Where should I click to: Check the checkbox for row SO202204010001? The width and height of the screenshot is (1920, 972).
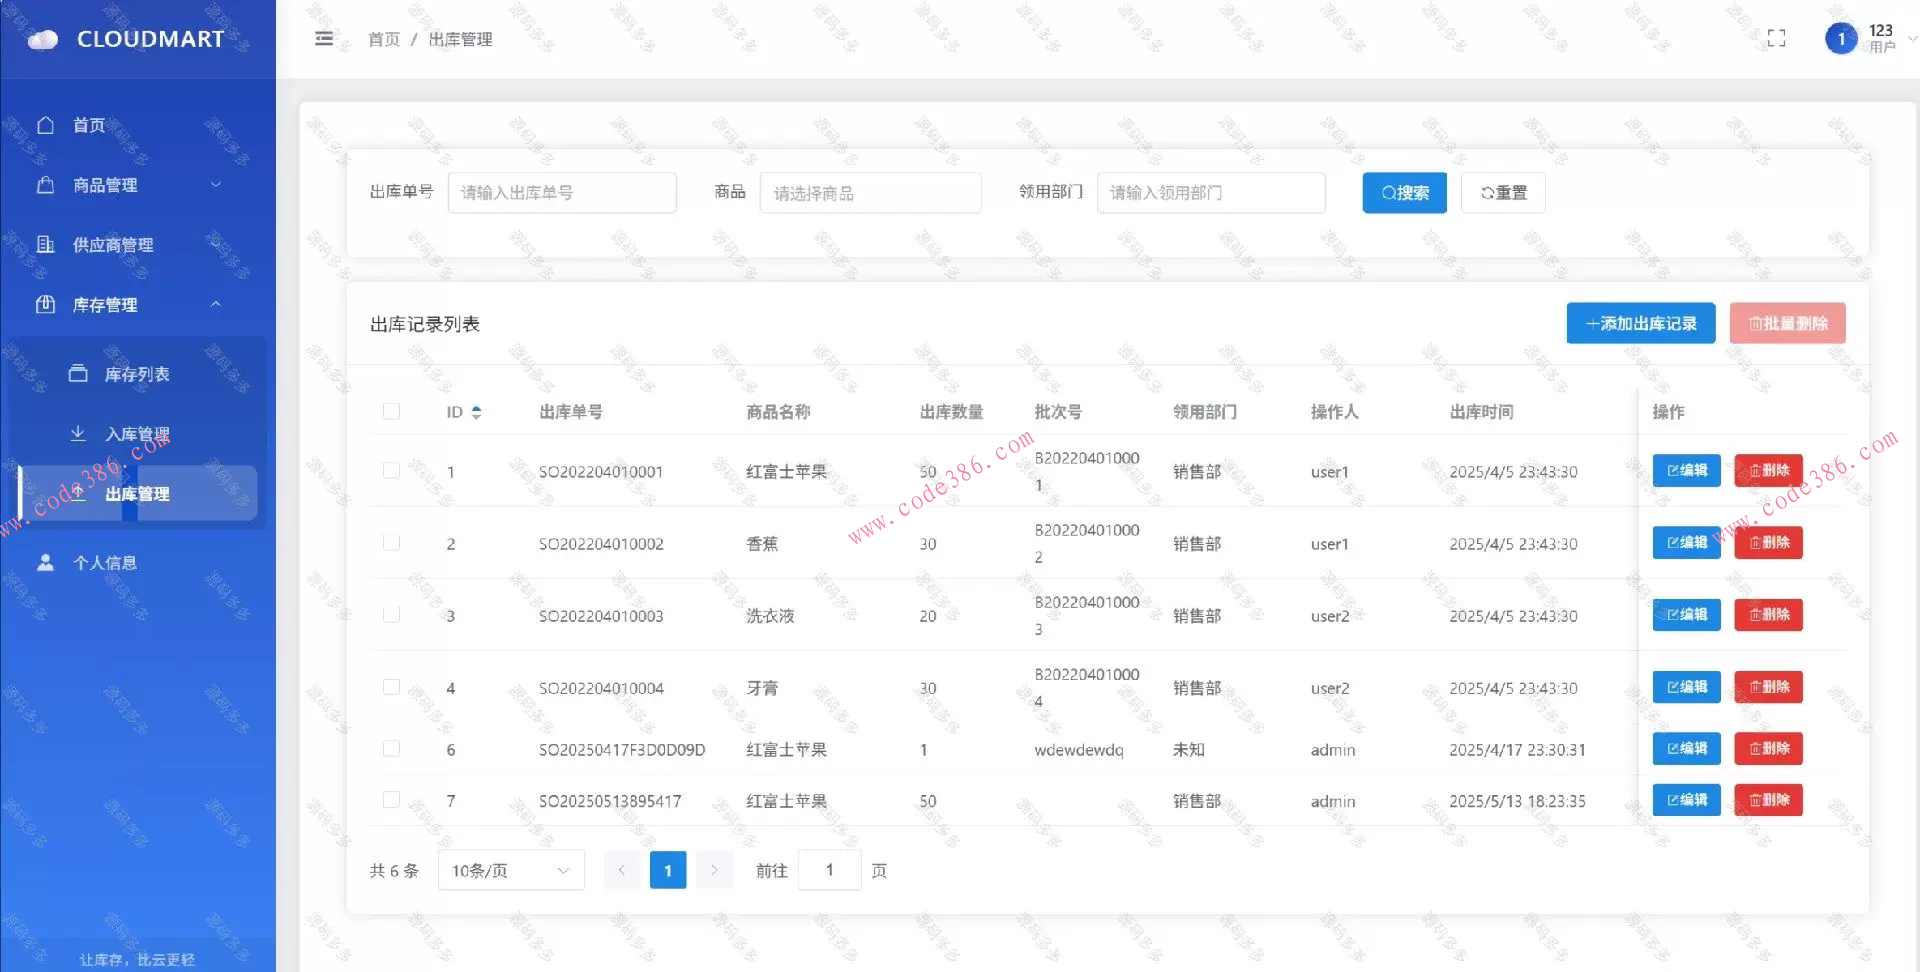[x=391, y=470]
